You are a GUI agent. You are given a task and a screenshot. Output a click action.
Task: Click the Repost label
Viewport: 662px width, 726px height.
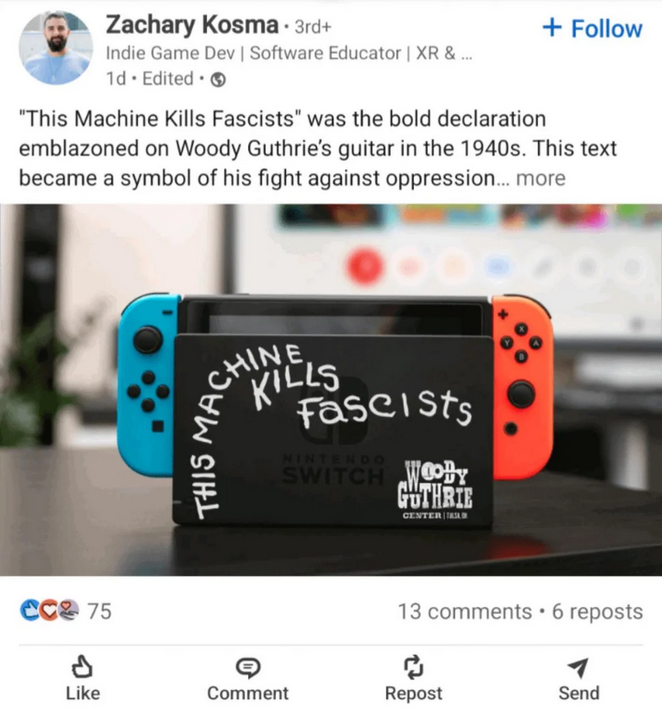(413, 694)
